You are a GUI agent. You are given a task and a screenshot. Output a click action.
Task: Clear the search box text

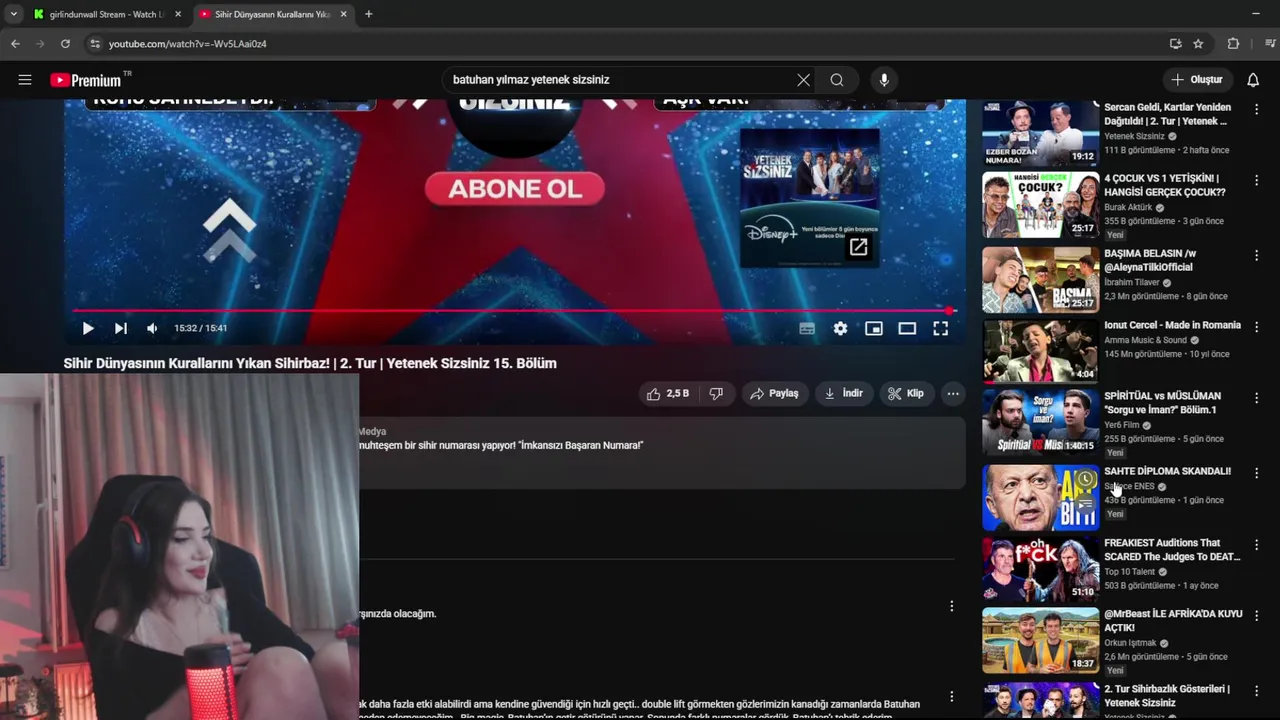click(803, 80)
